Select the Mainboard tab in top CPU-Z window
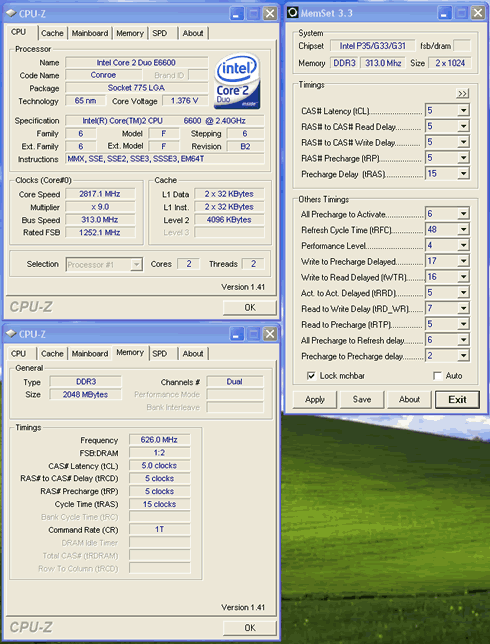The height and width of the screenshot is (644, 490). point(90,33)
